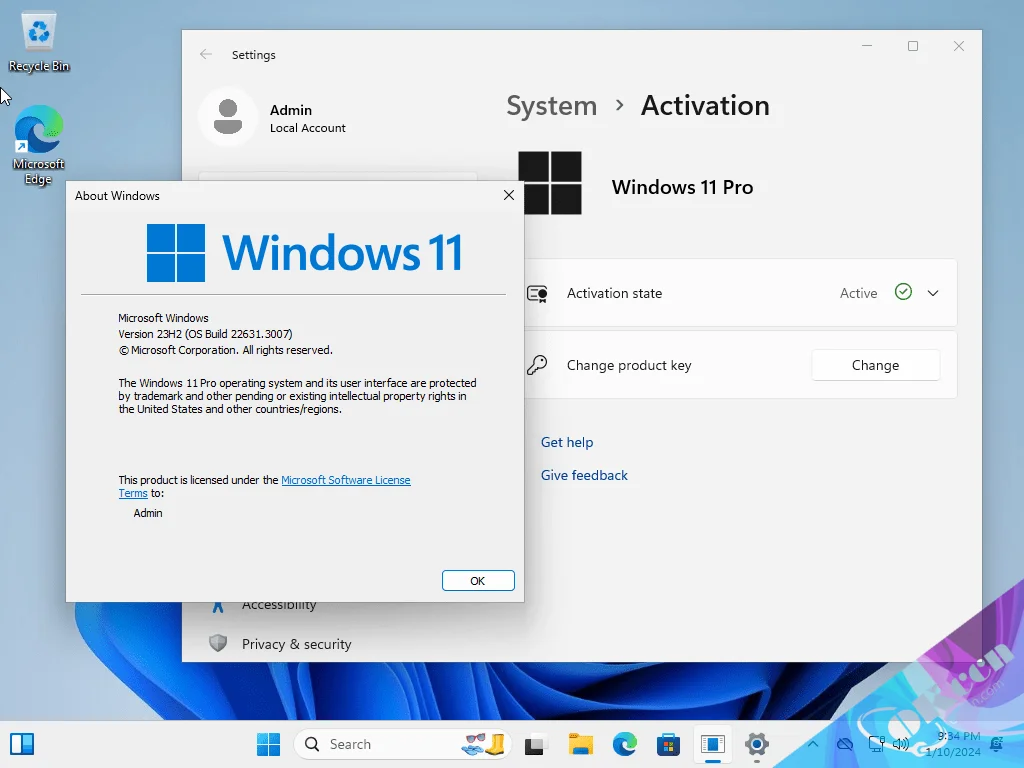This screenshot has height=768, width=1024.
Task: Maximize the Settings window
Action: pyautogui.click(x=913, y=46)
